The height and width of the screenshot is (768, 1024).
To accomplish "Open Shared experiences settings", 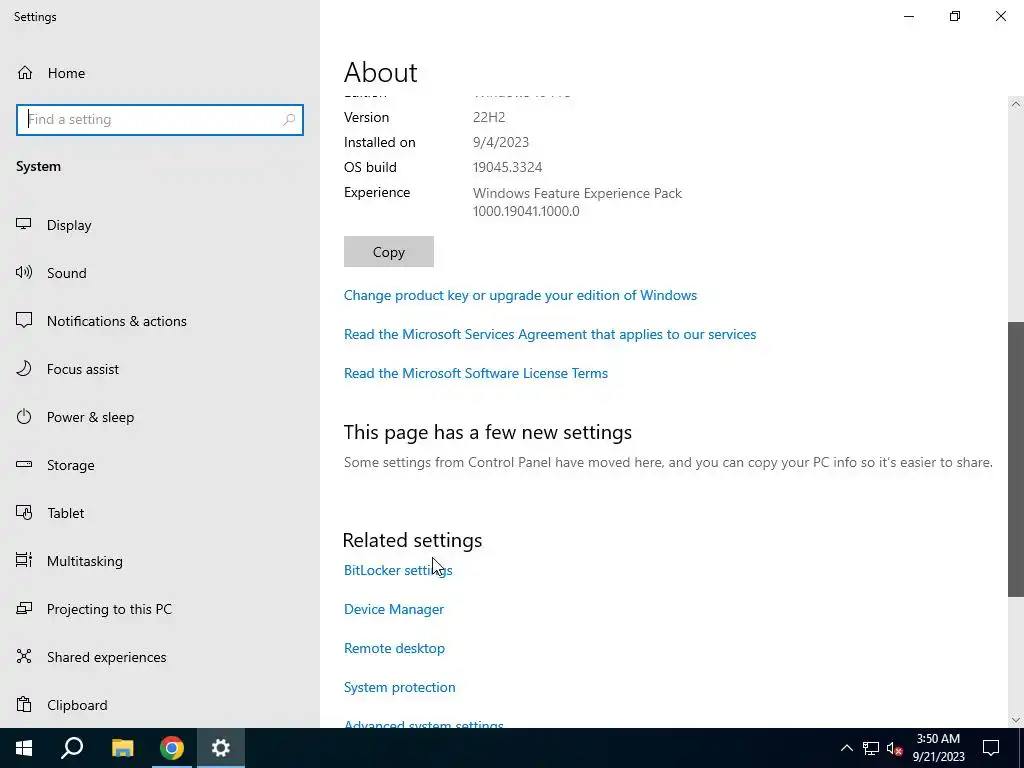I will click(x=91, y=657).
